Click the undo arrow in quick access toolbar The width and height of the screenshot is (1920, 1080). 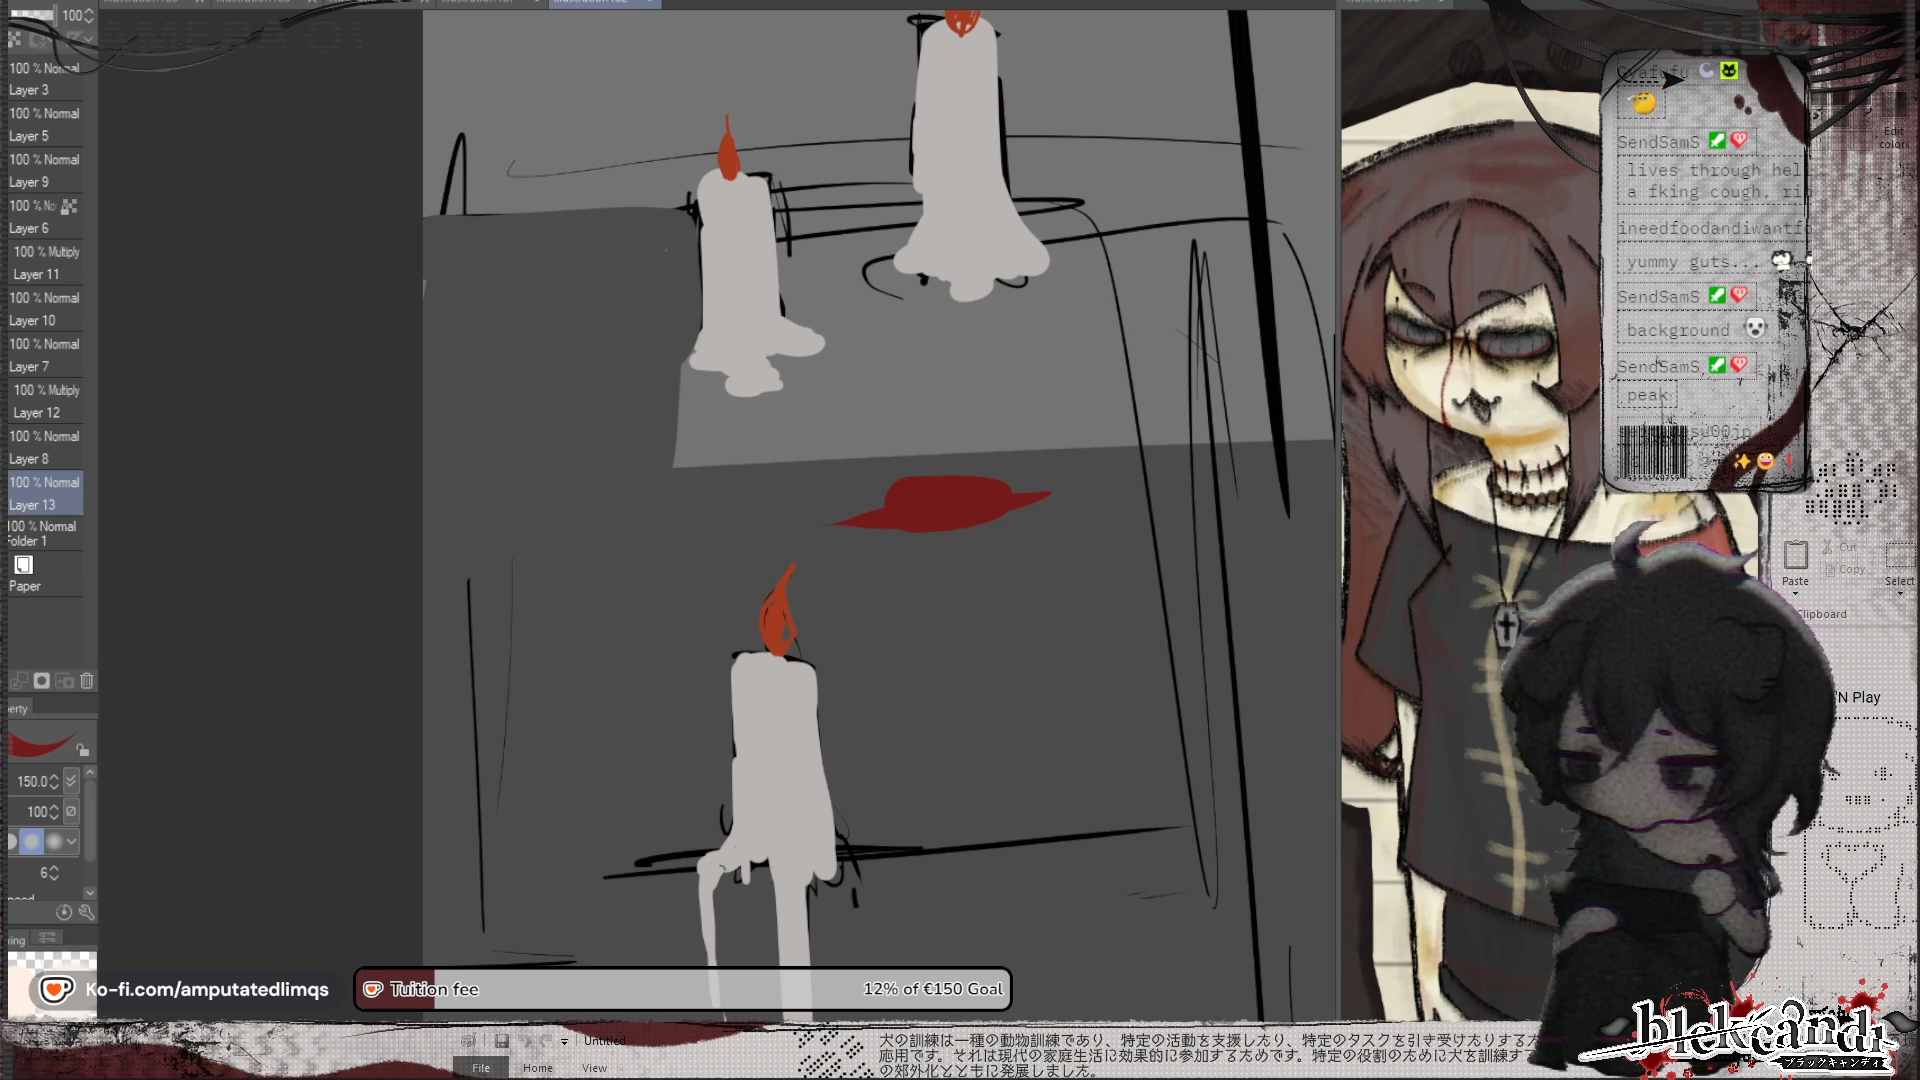click(526, 1041)
